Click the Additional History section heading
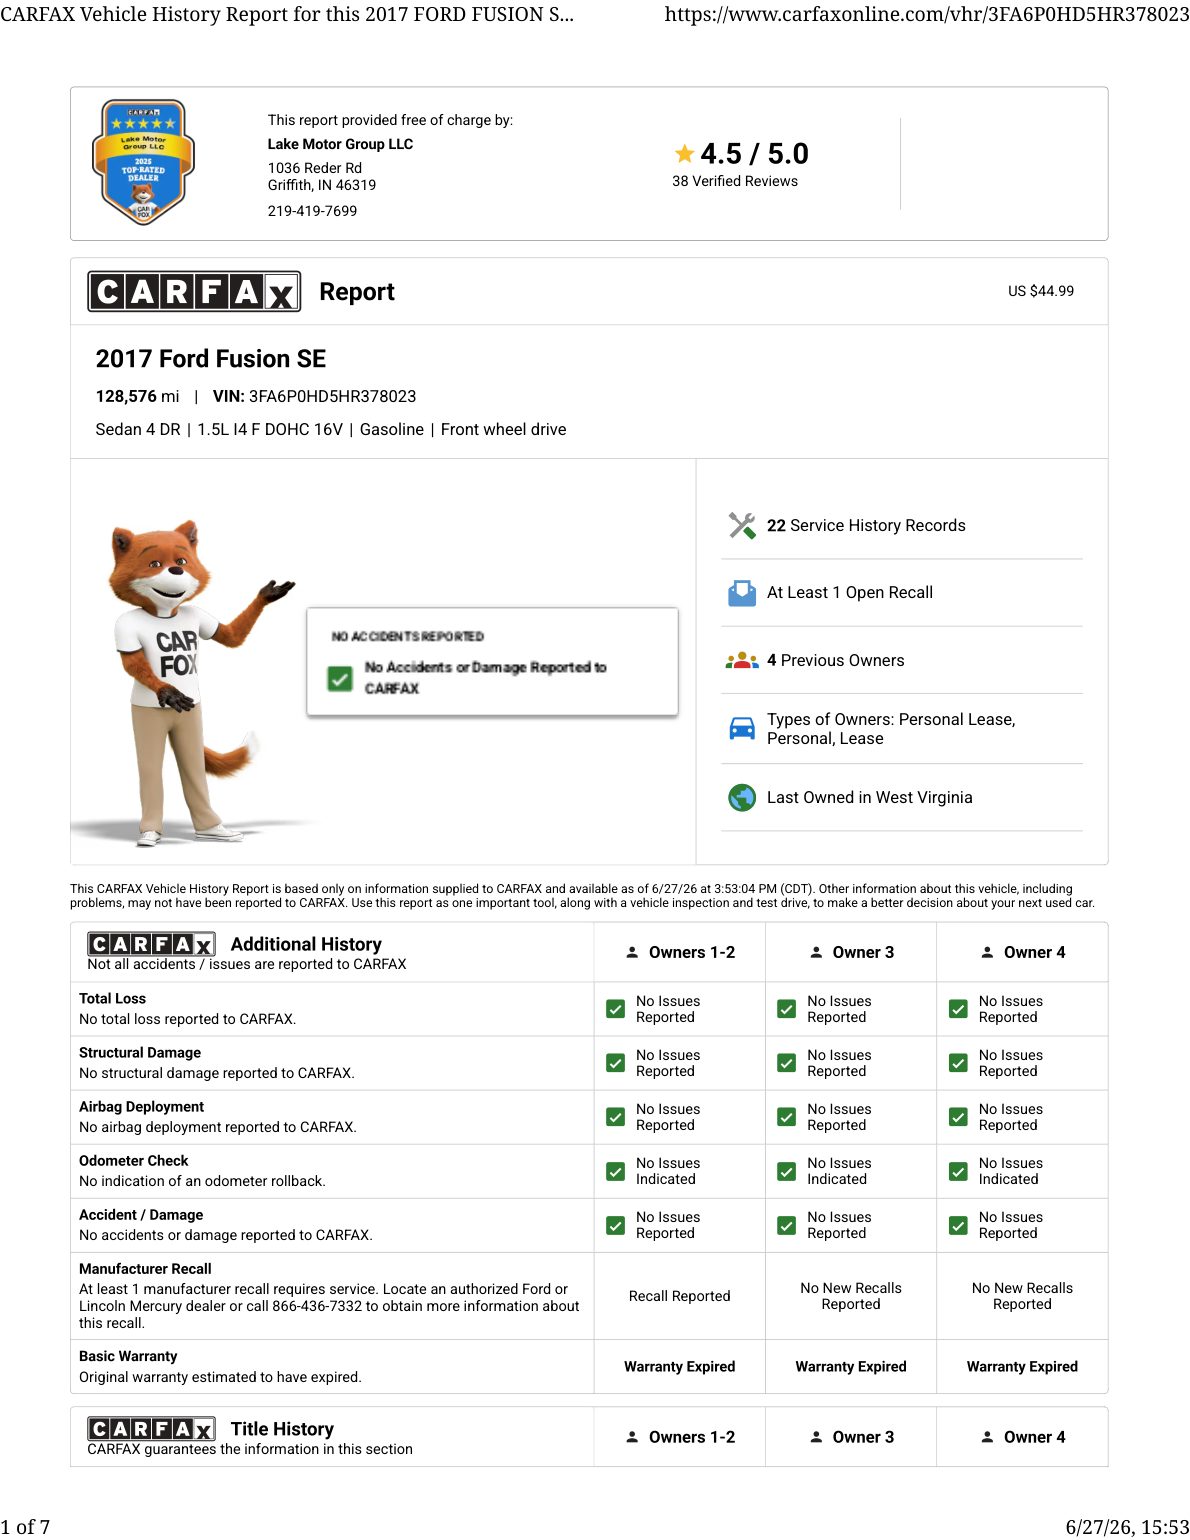The height and width of the screenshot is (1540, 1190). pyautogui.click(x=306, y=944)
